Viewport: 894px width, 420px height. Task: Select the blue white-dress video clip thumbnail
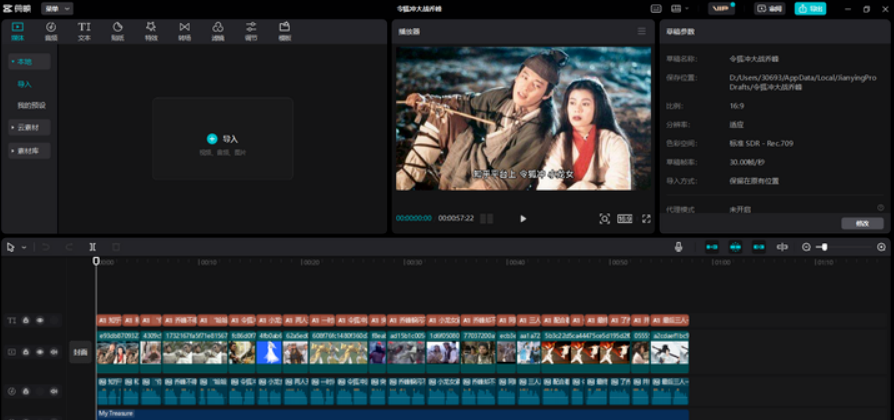[269, 352]
